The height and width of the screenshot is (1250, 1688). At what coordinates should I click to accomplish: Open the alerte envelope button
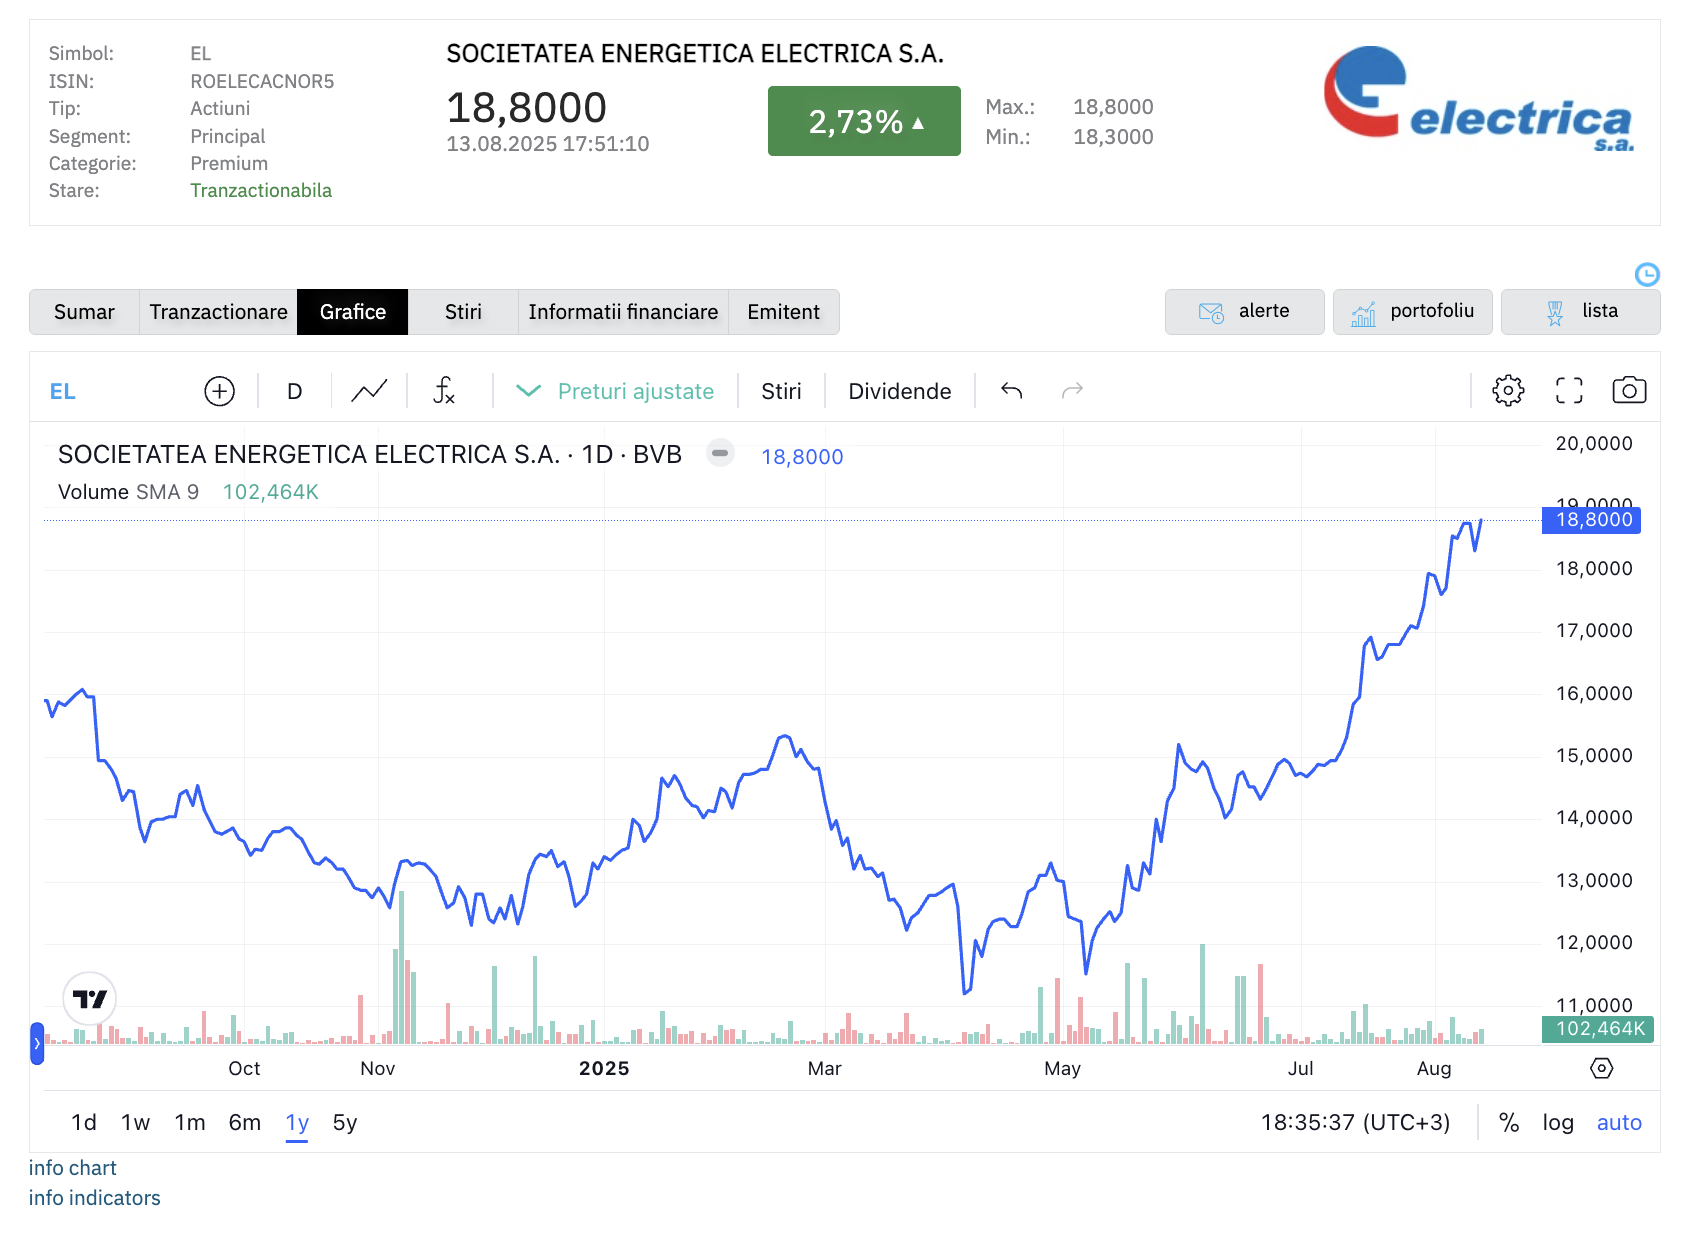[1244, 312]
